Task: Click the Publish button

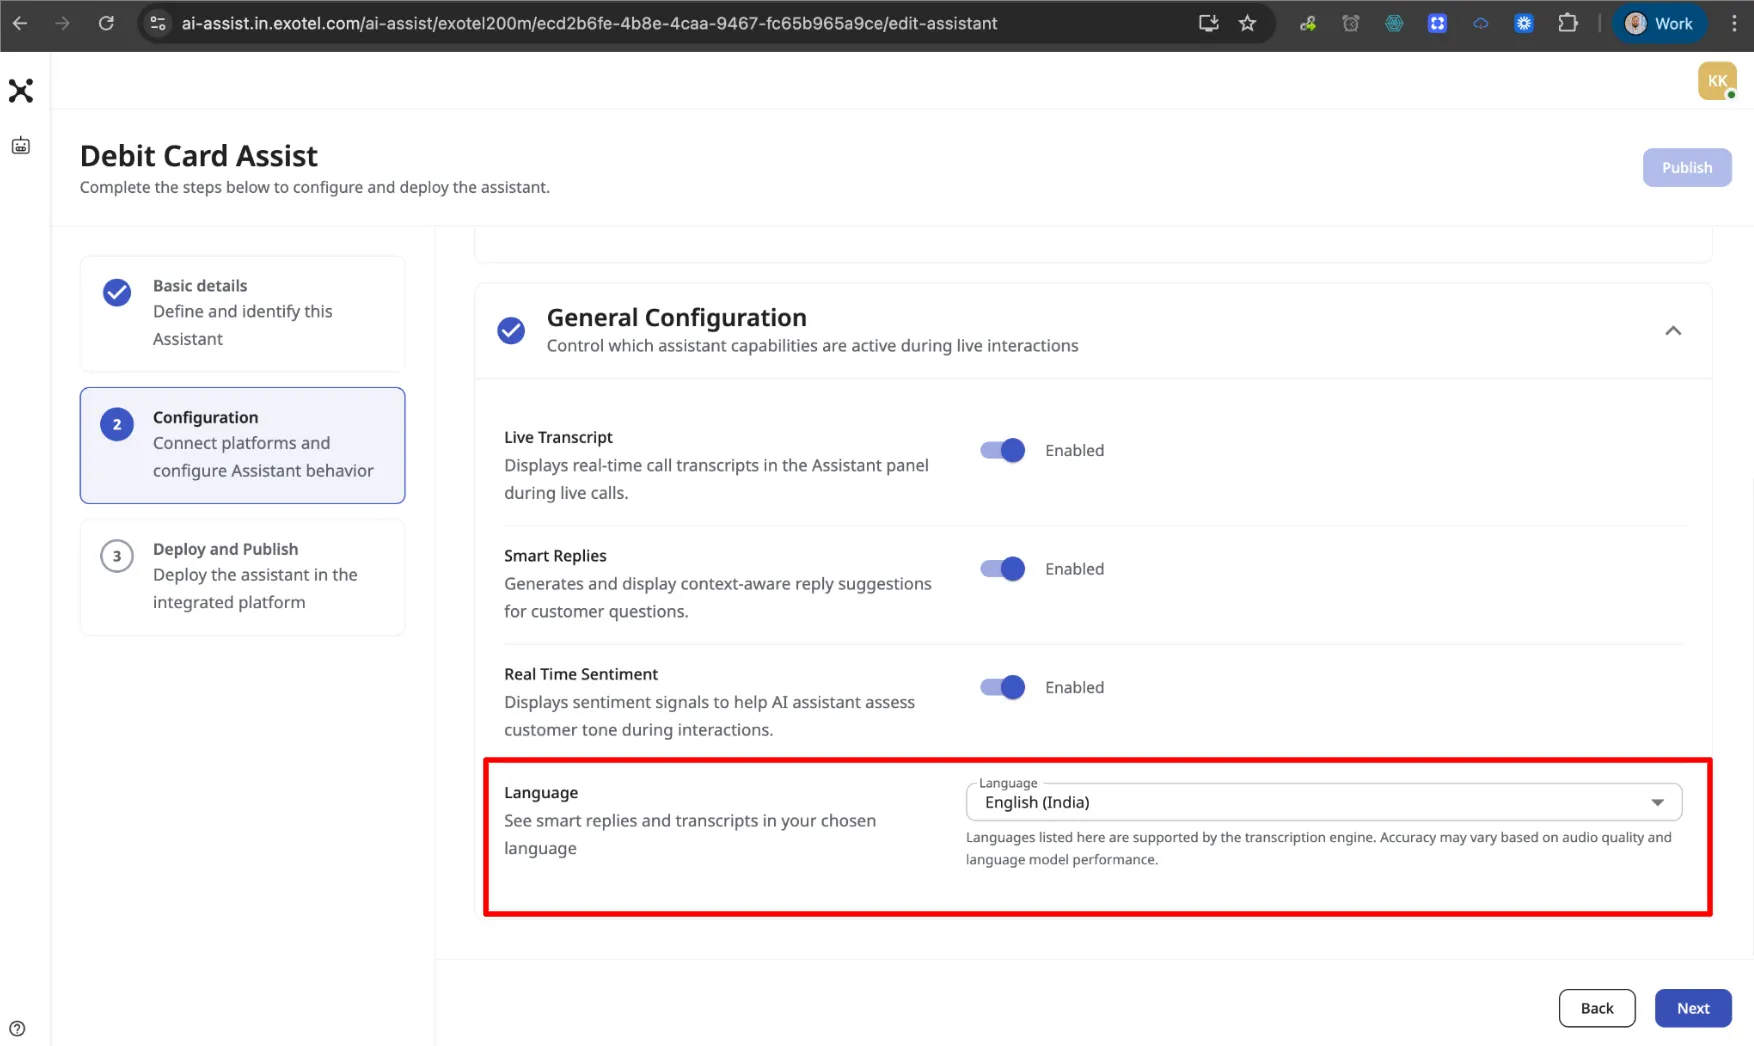Action: [x=1687, y=167]
